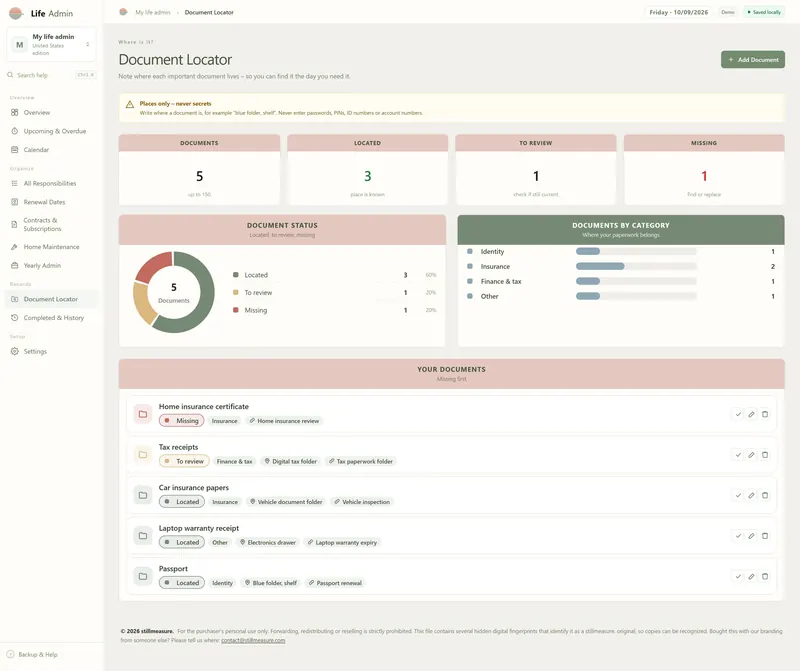Go to Calendar in the sidebar
Screen dimensions: 800x671
pyautogui.click(x=51, y=150)
